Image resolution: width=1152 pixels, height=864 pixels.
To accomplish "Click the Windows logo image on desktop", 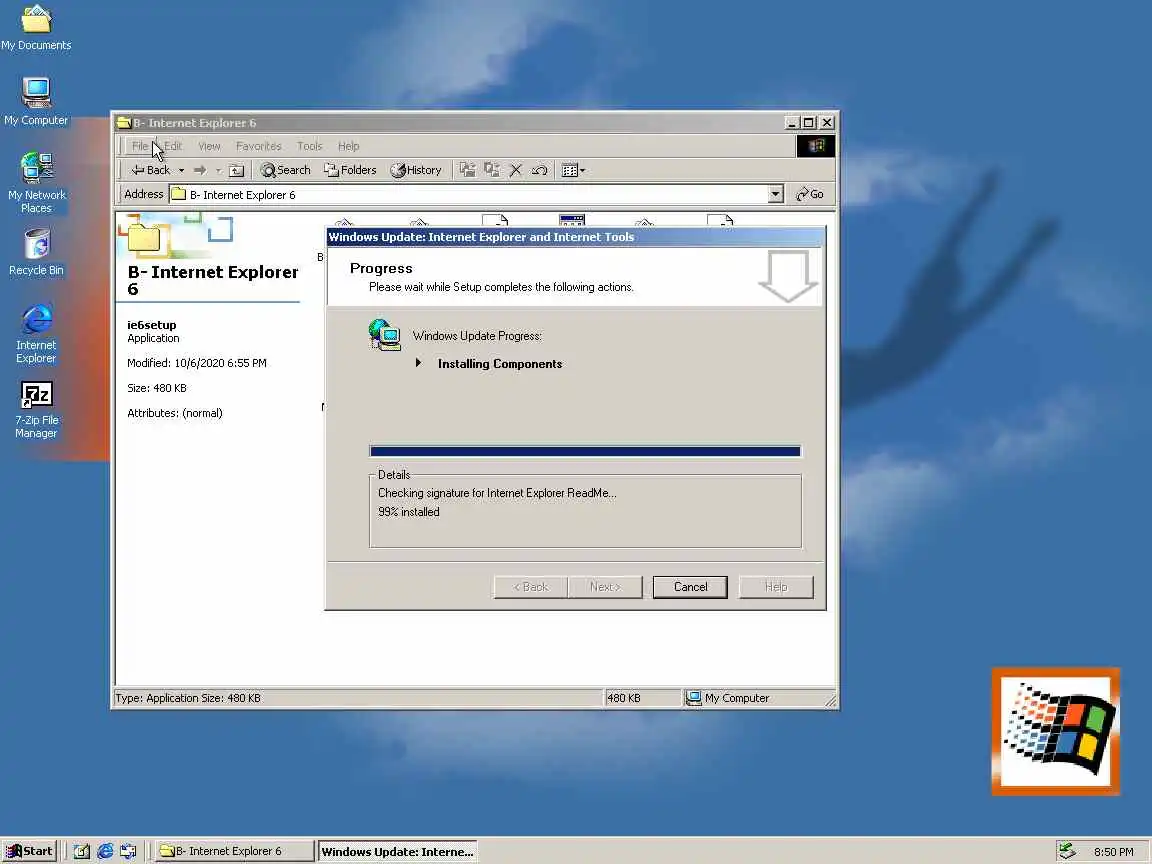I will pos(1056,731).
